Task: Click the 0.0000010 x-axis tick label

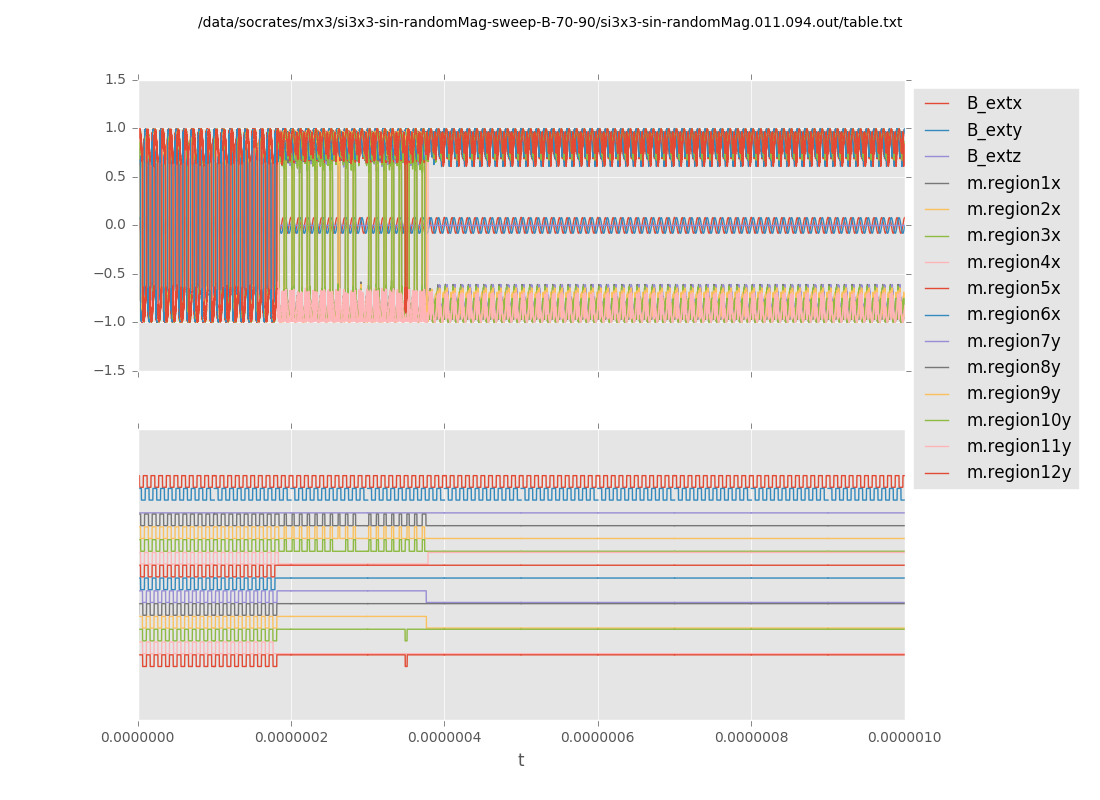Action: click(x=904, y=738)
